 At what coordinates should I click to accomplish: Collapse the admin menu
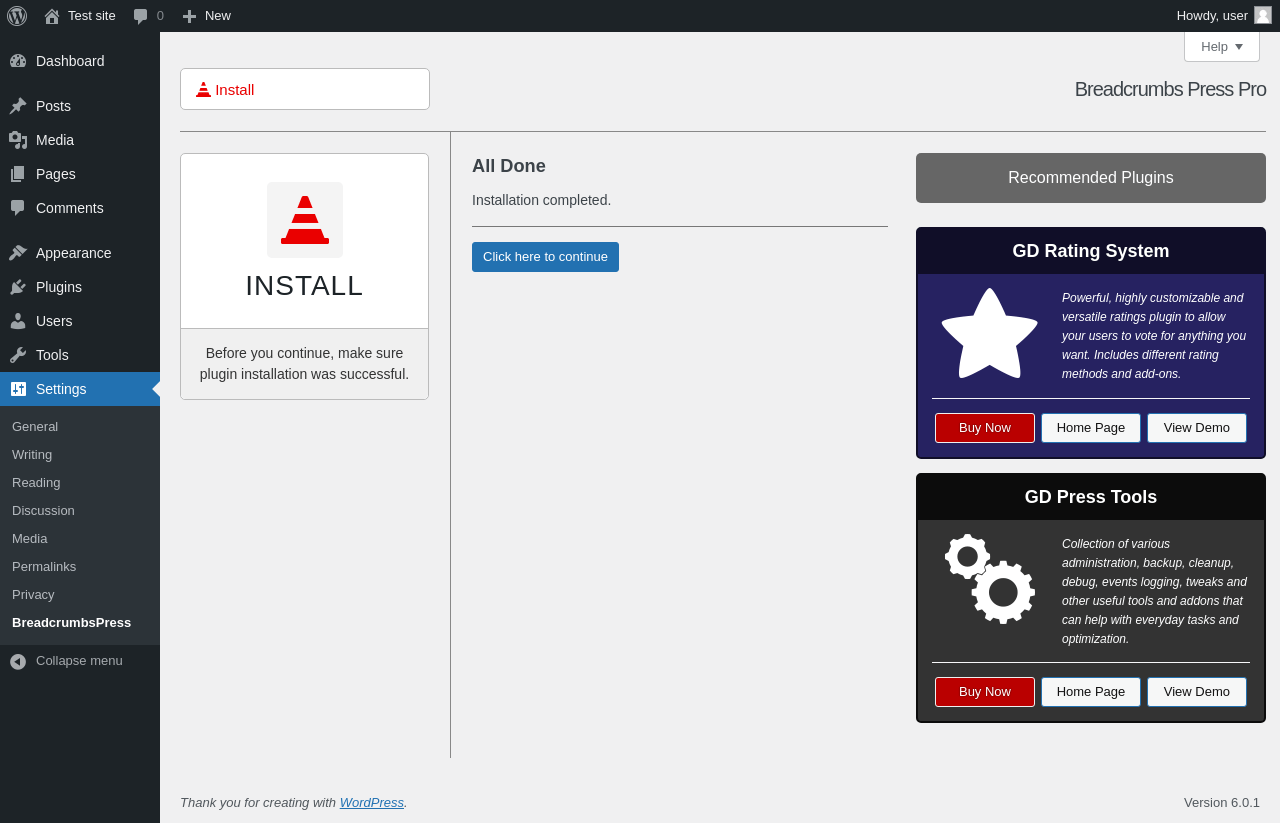point(80,661)
